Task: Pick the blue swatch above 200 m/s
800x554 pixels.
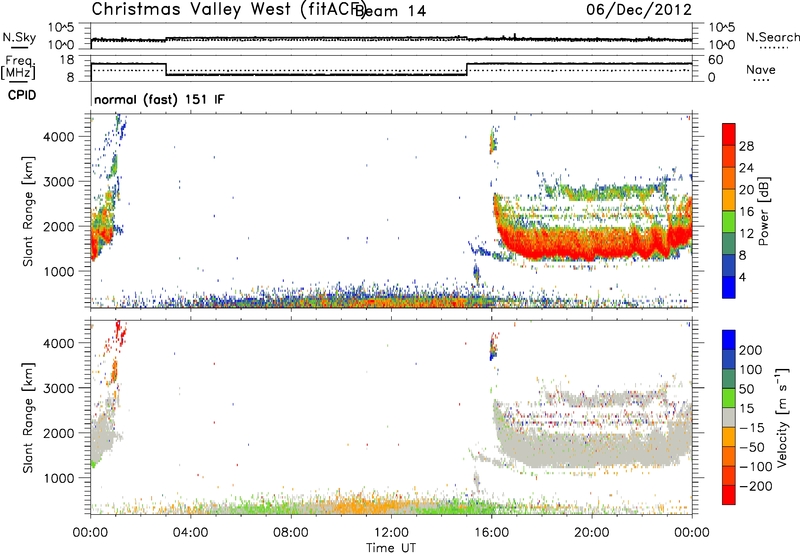Action: point(729,340)
